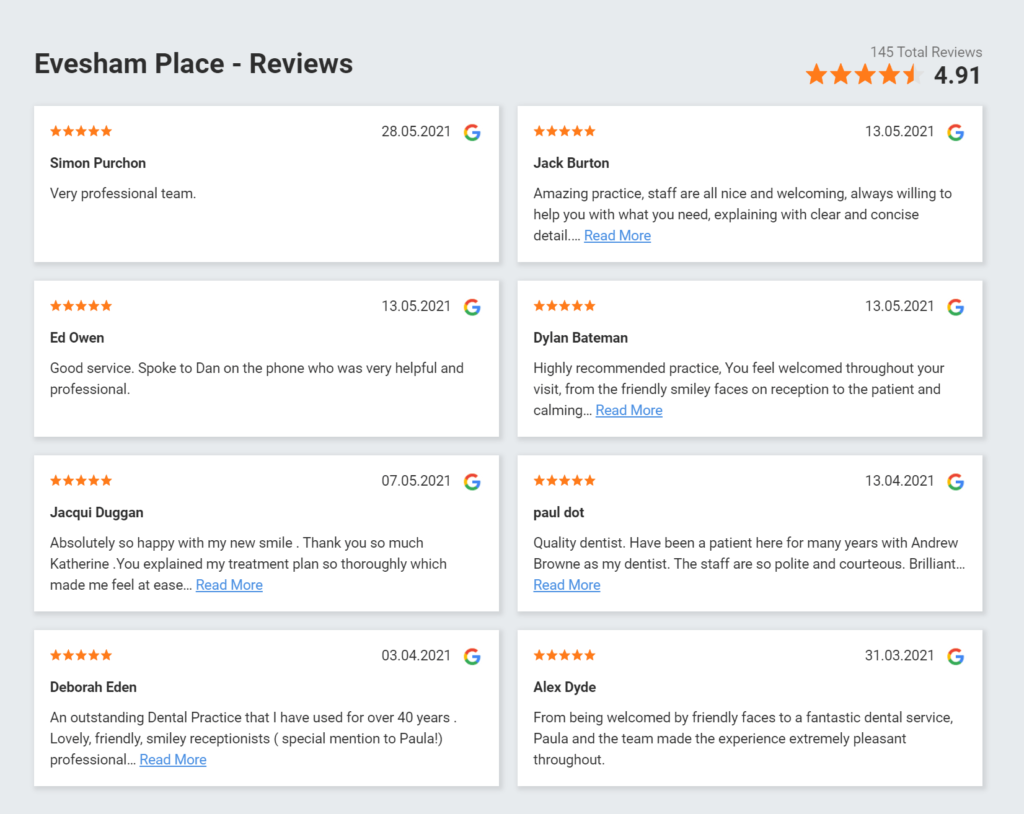Click Ed Owen's review date 13.05.2021
This screenshot has height=814, width=1024.
pos(416,306)
